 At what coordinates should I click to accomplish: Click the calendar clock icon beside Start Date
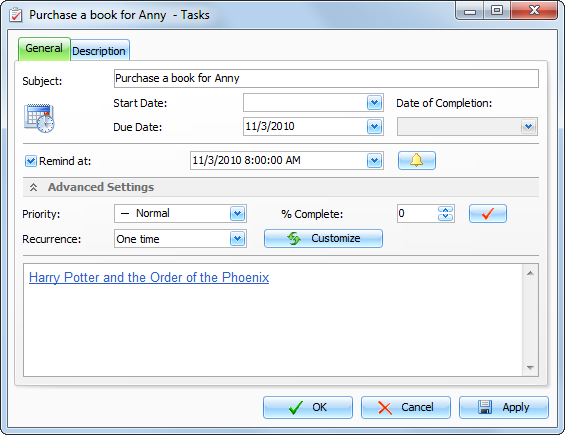tap(39, 118)
